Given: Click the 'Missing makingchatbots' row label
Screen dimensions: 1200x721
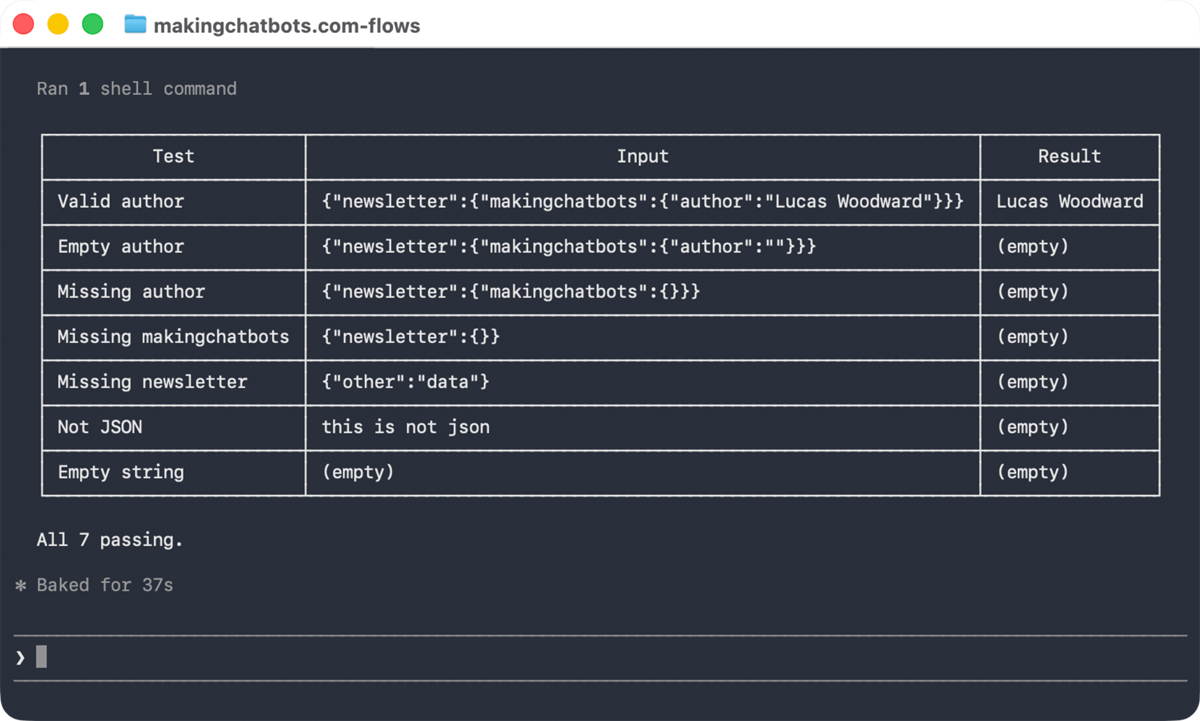Looking at the screenshot, I should coord(173,337).
